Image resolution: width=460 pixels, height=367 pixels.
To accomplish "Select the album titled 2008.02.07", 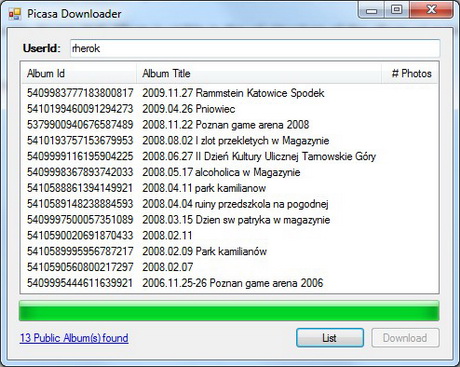I will (168, 267).
